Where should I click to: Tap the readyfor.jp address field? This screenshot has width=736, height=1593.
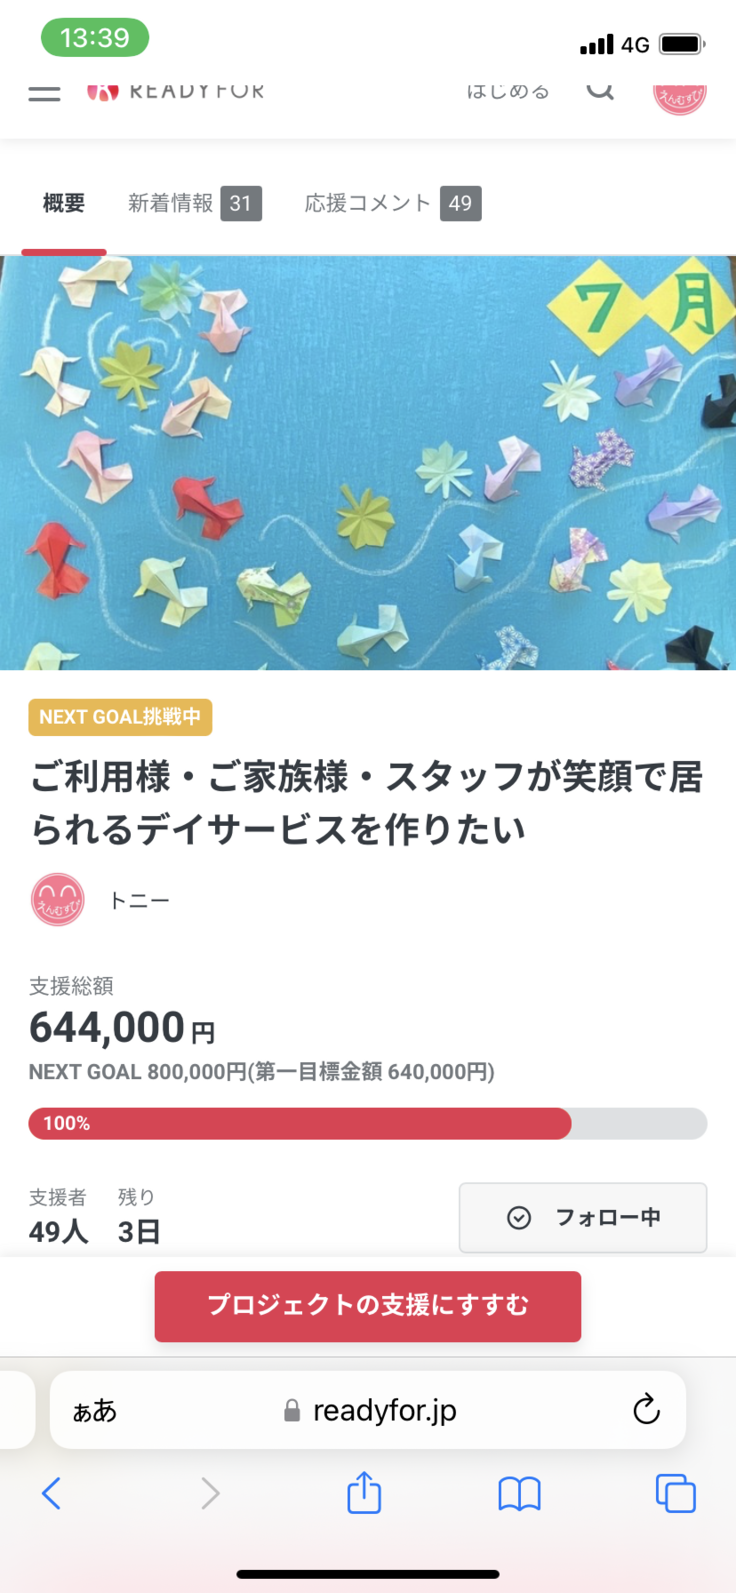[384, 1410]
